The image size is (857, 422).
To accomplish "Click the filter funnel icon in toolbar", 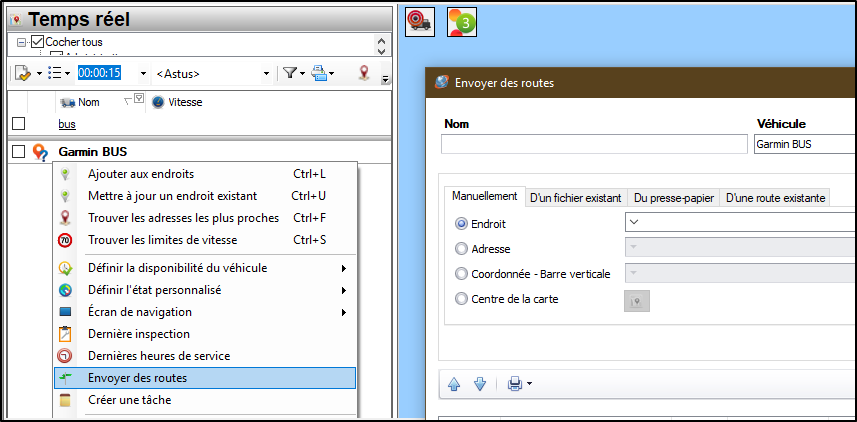I will click(288, 73).
